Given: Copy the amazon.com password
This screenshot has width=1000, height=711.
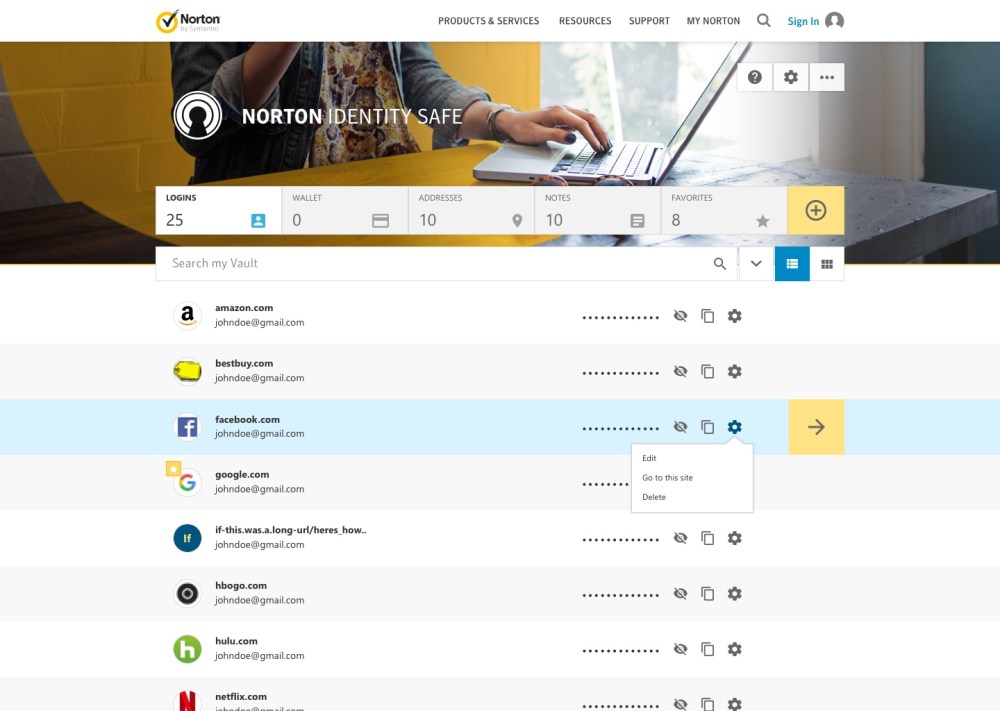Looking at the screenshot, I should pyautogui.click(x=708, y=316).
